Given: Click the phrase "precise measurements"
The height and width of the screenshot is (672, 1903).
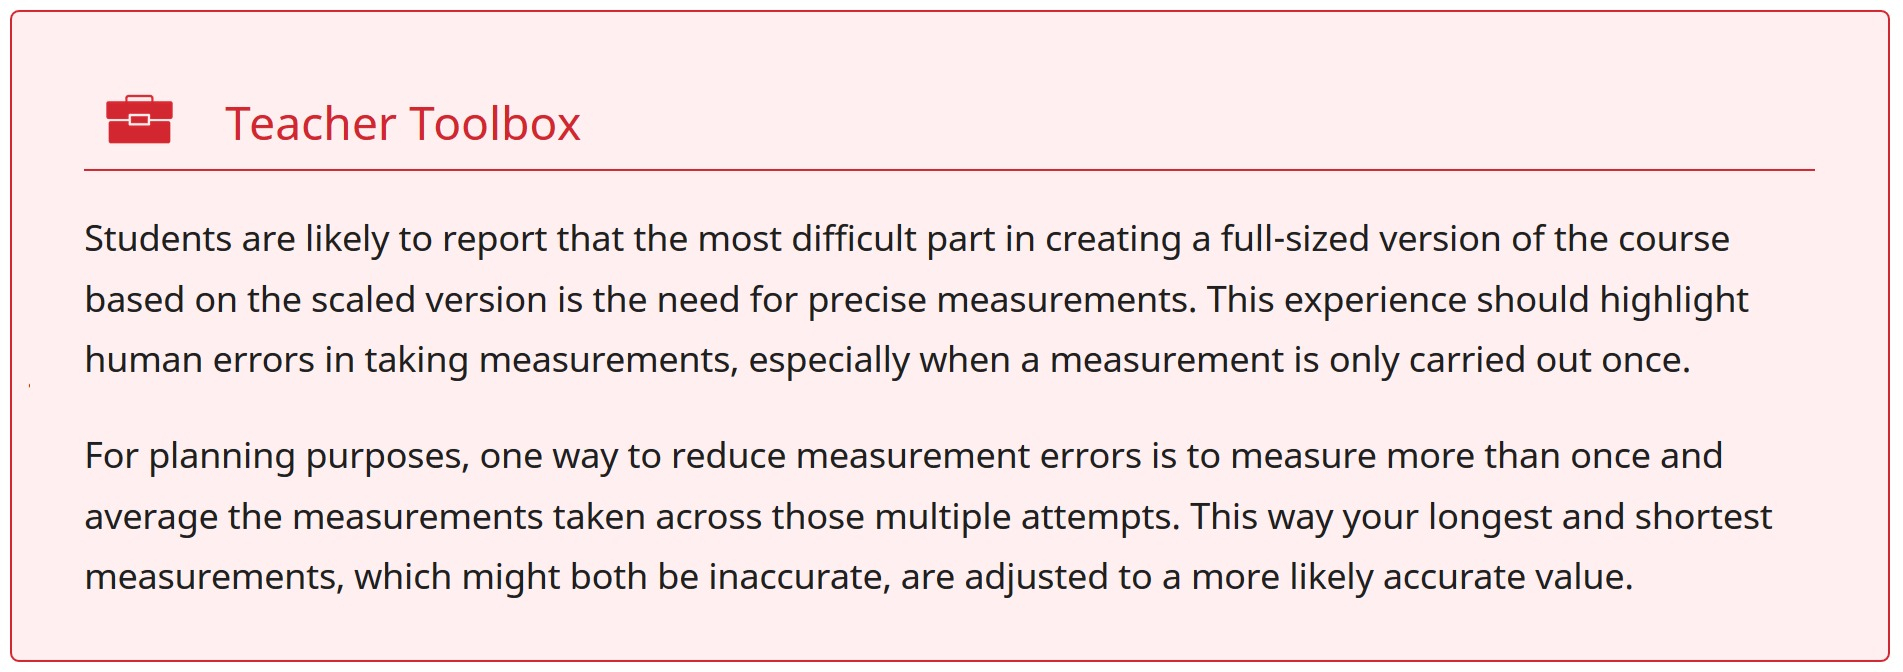Looking at the screenshot, I should tap(1001, 300).
